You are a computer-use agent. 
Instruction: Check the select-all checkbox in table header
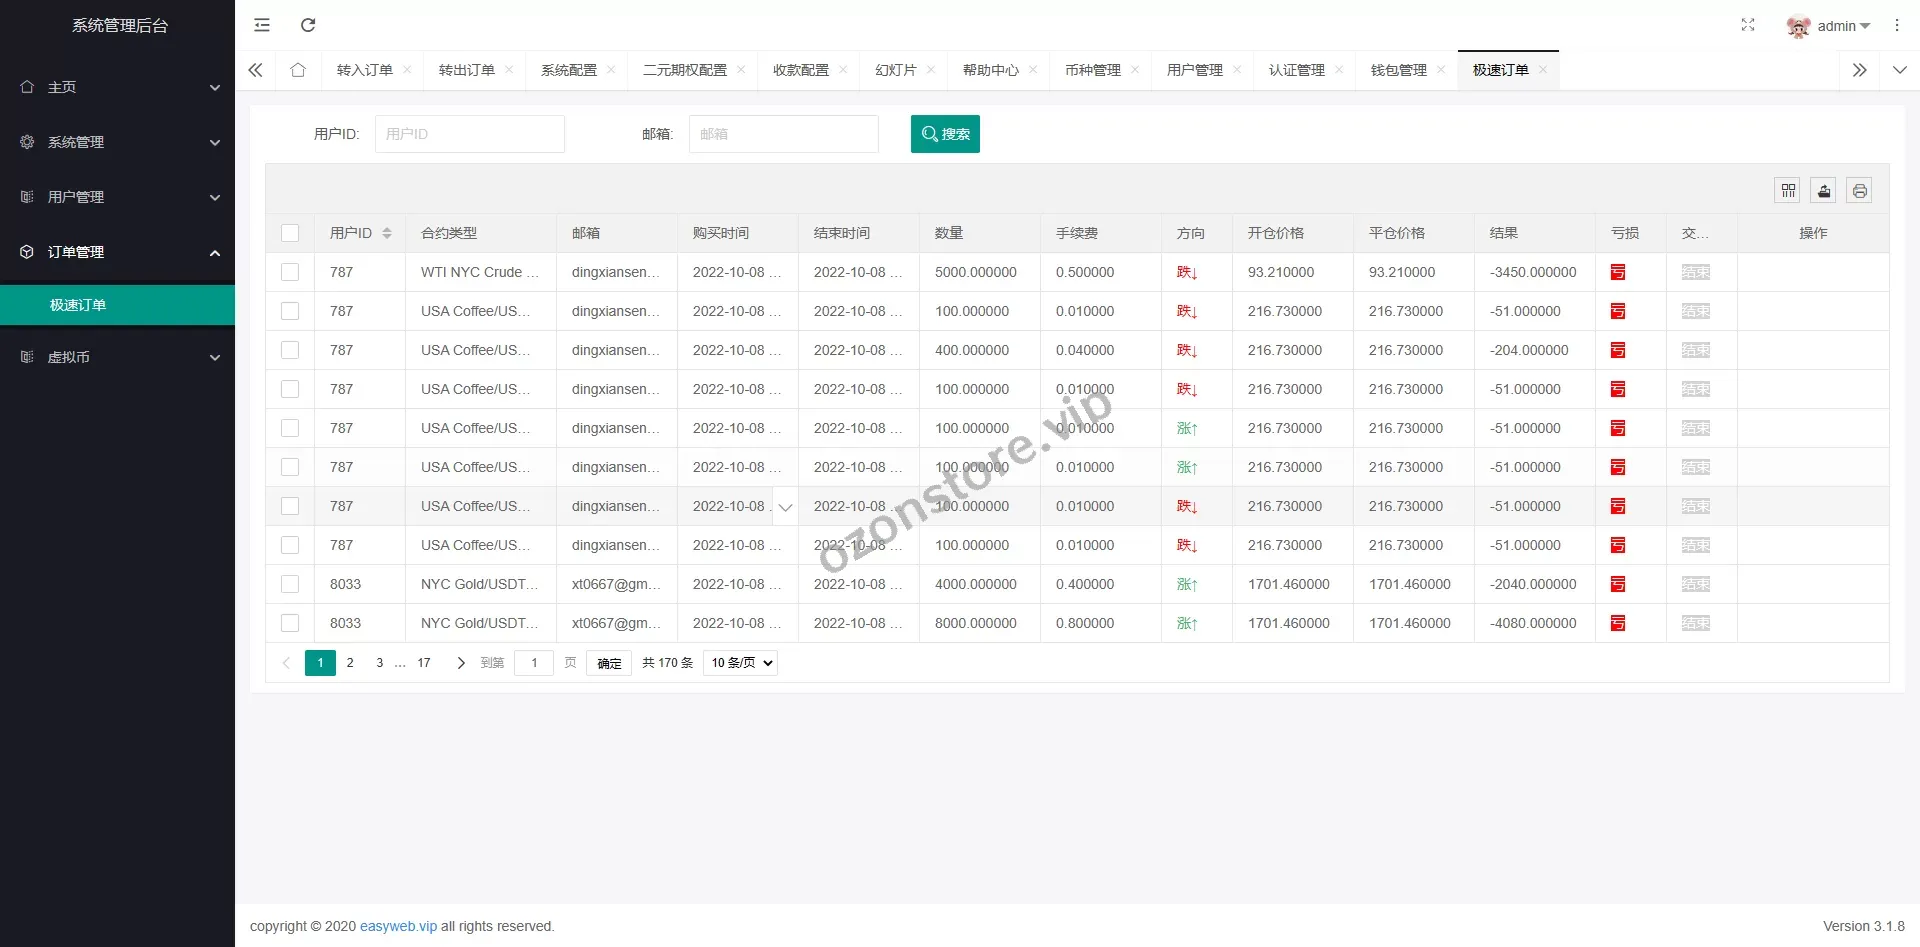click(x=290, y=233)
